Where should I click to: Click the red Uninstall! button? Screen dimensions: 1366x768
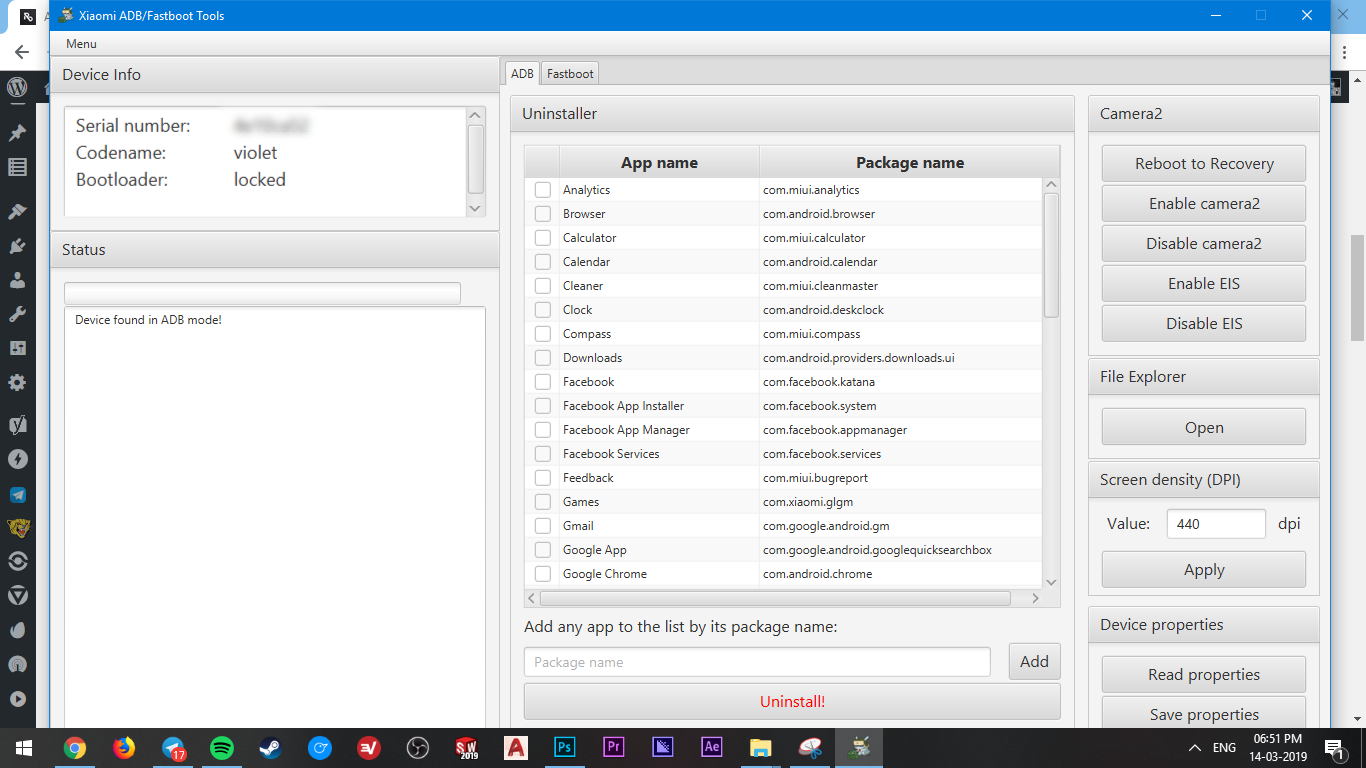point(792,702)
